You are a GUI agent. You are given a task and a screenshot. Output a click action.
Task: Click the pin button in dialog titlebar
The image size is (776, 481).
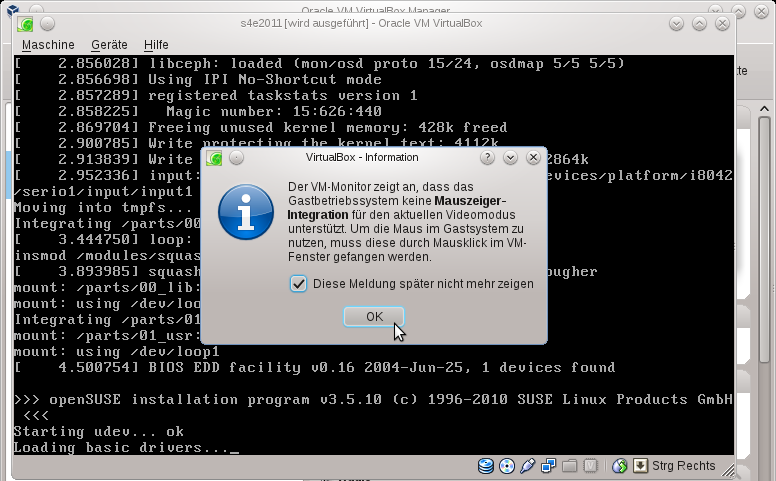pyautogui.click(x=237, y=158)
